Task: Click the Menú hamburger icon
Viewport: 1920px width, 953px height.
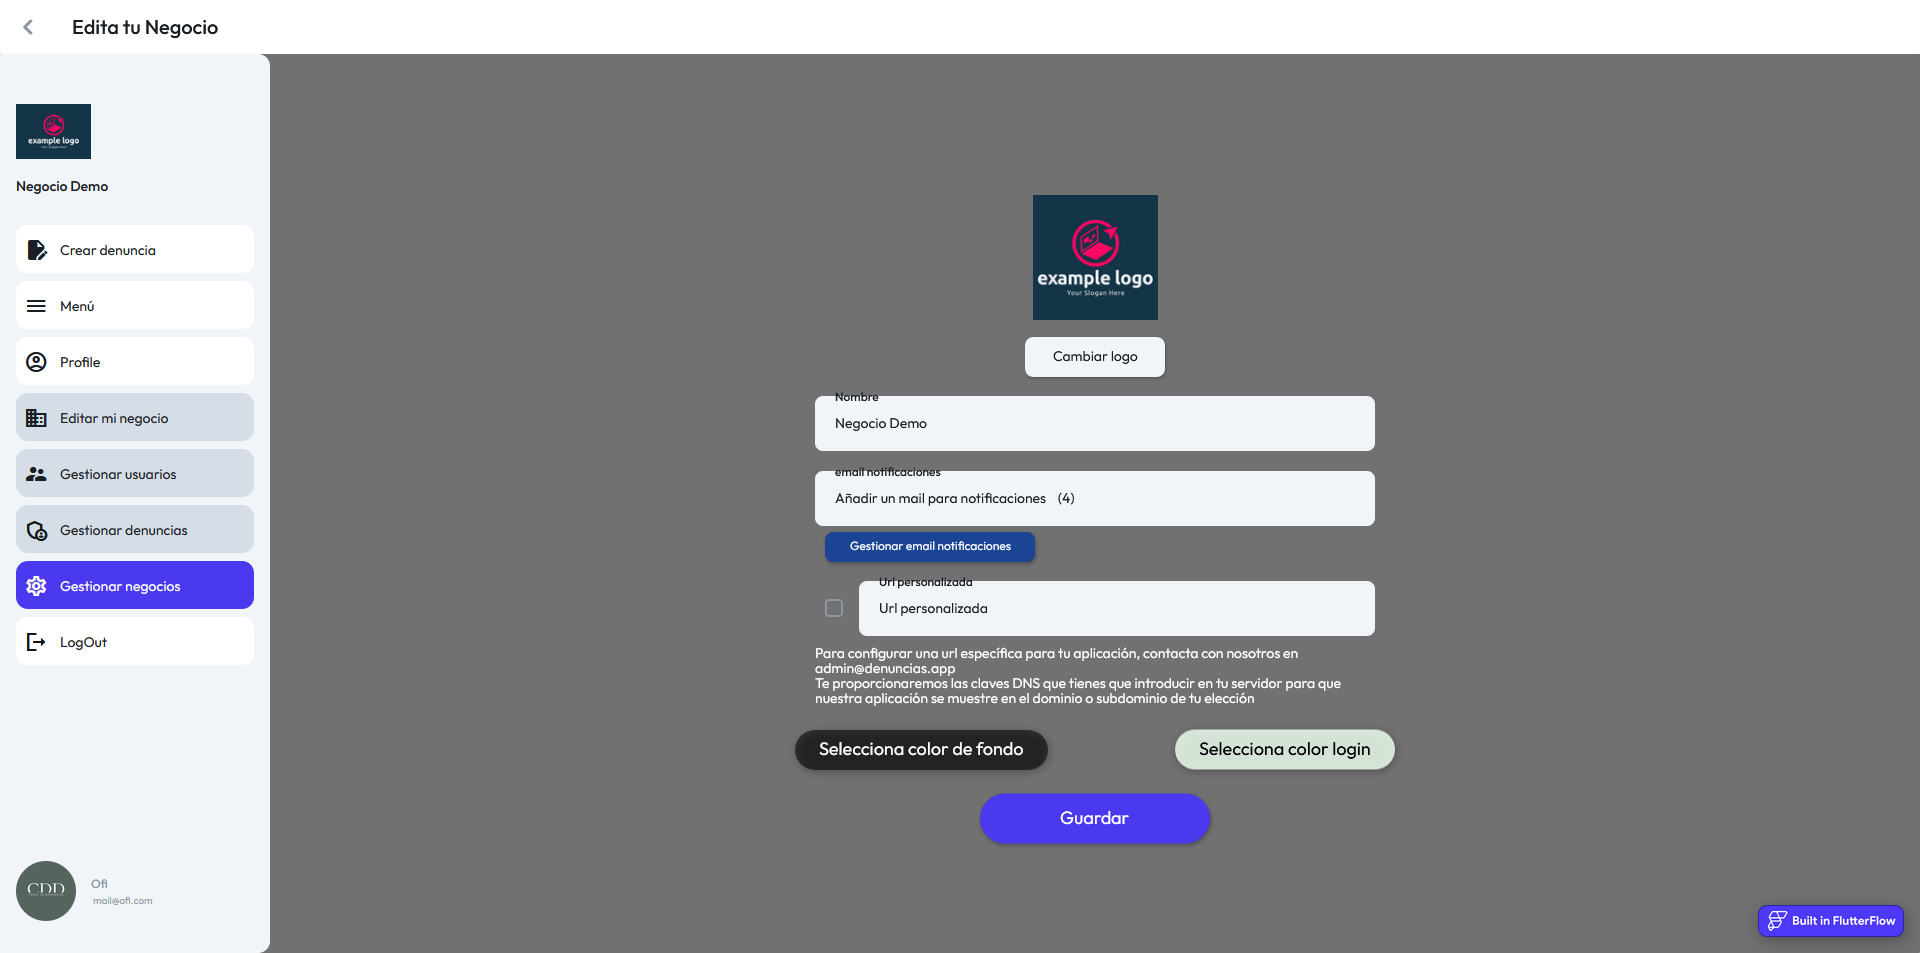Action: click(36, 306)
